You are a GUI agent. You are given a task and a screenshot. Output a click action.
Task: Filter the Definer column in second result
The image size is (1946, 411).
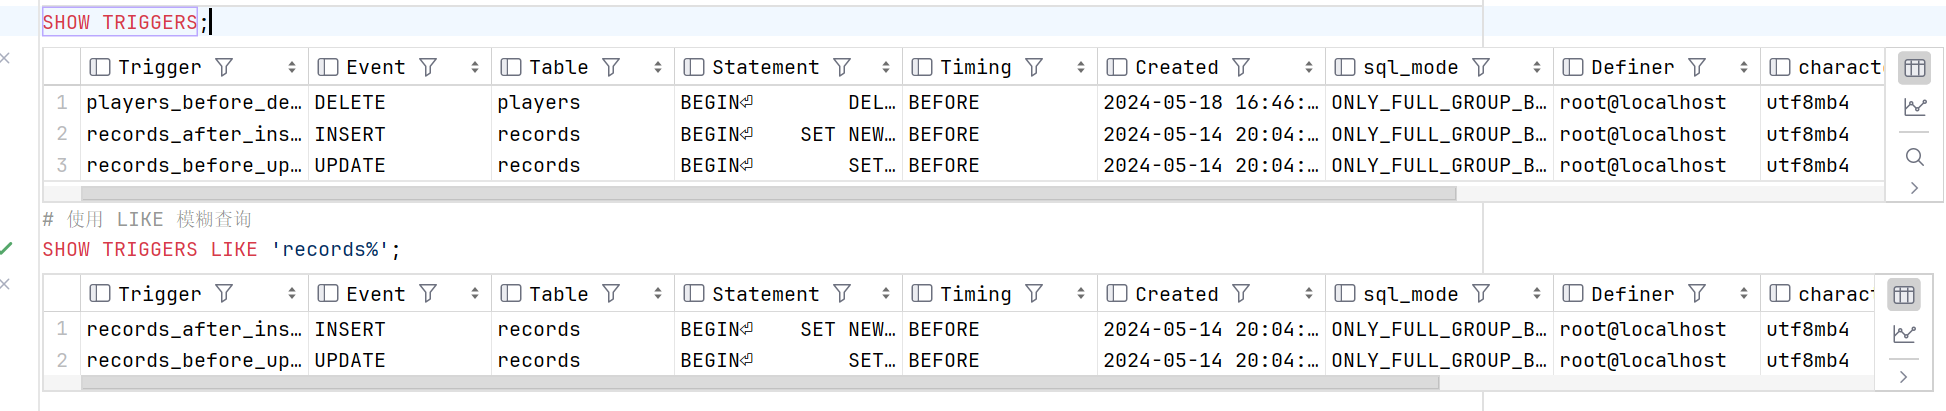point(1697,294)
